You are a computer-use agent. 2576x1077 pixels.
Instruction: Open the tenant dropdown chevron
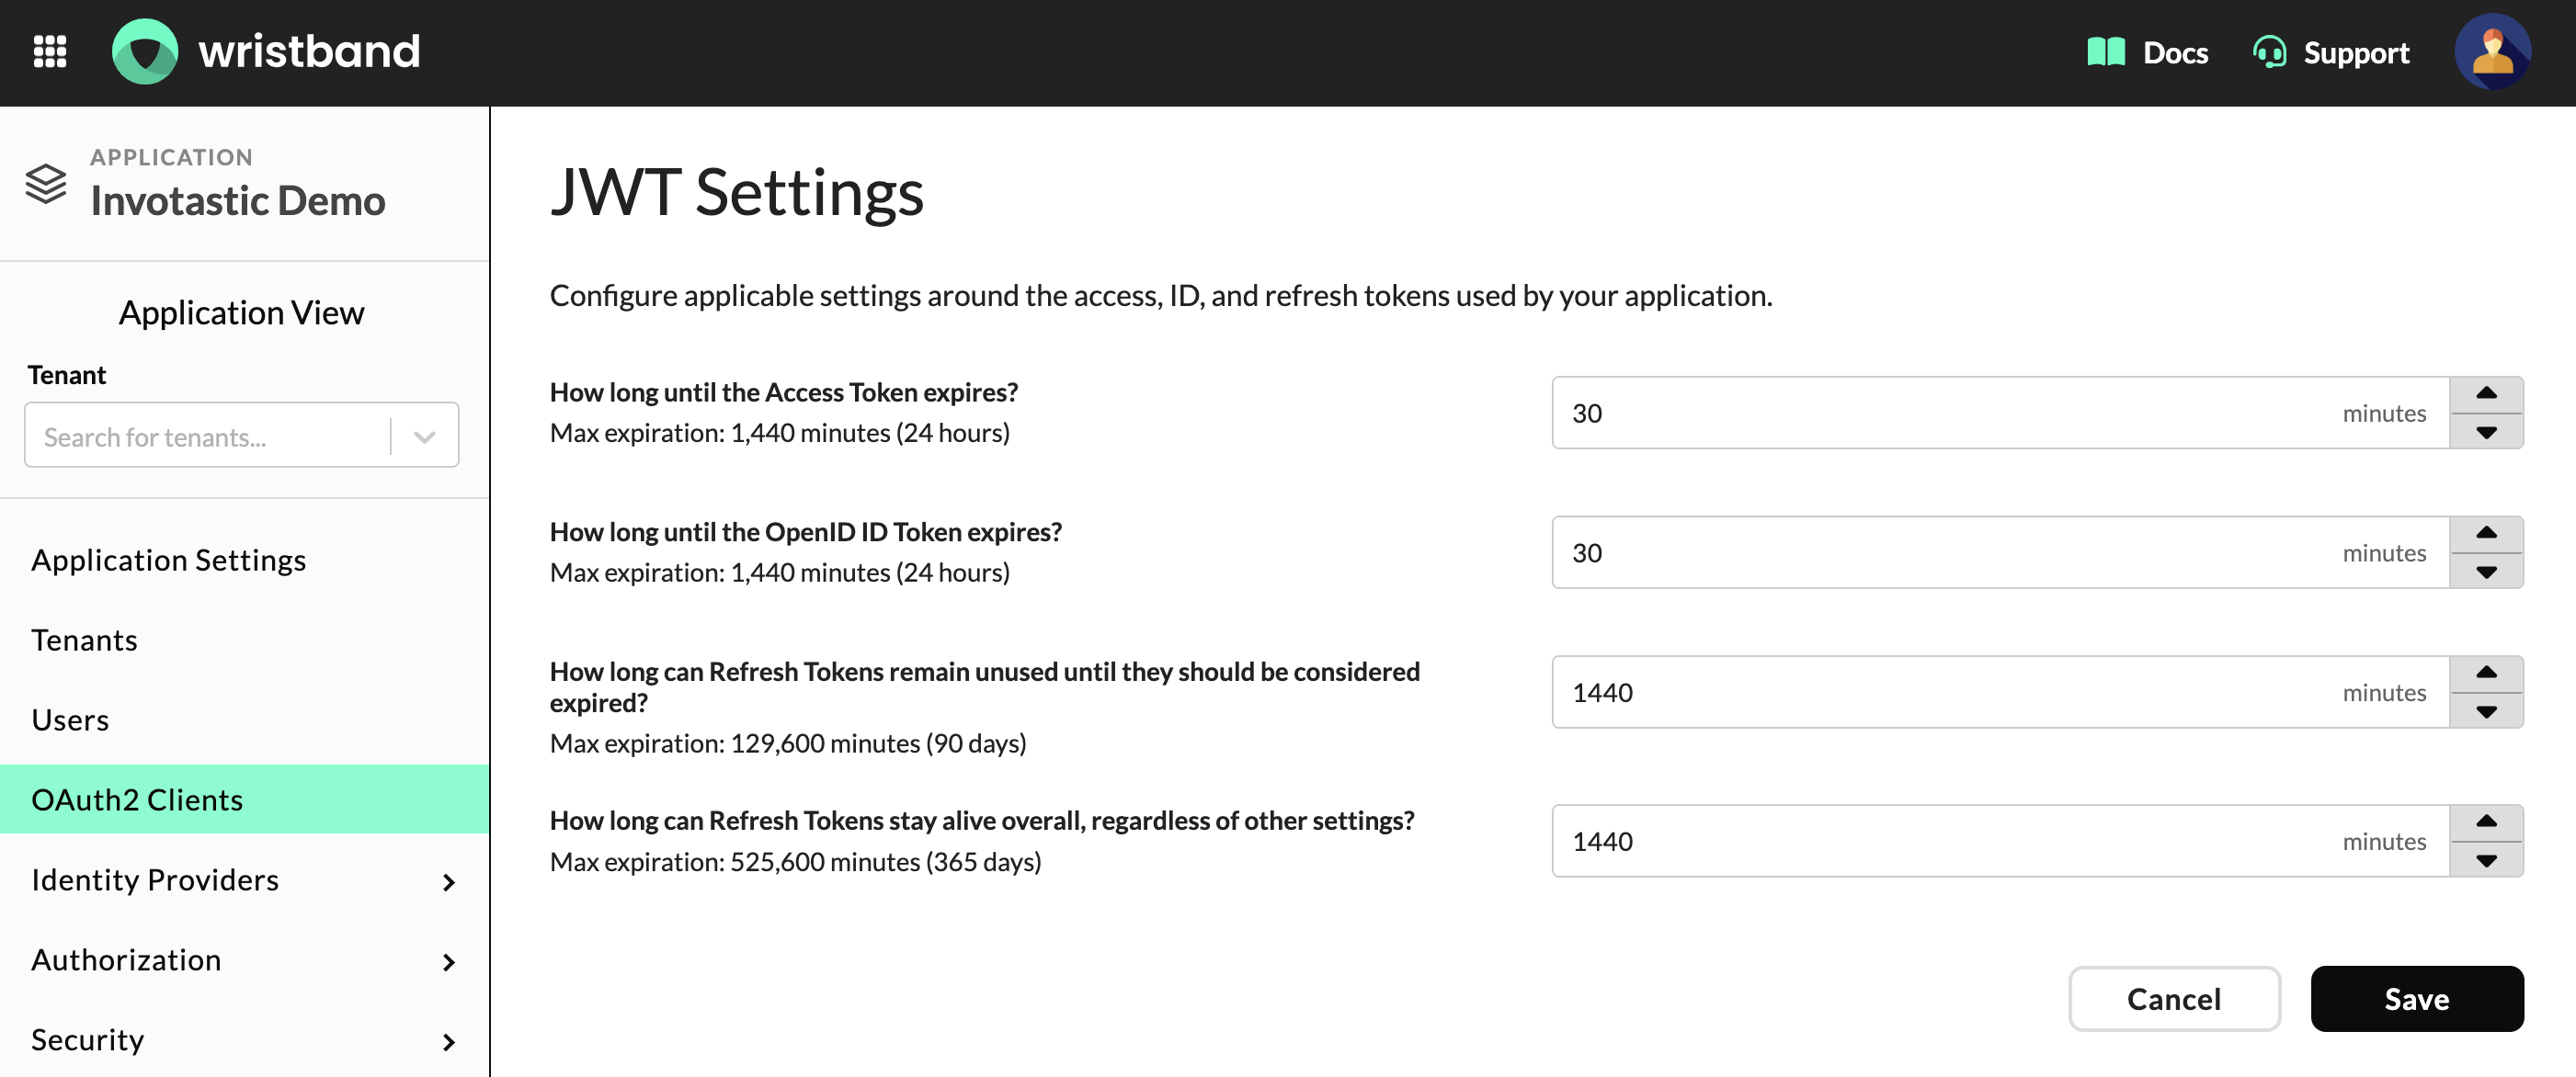point(424,436)
